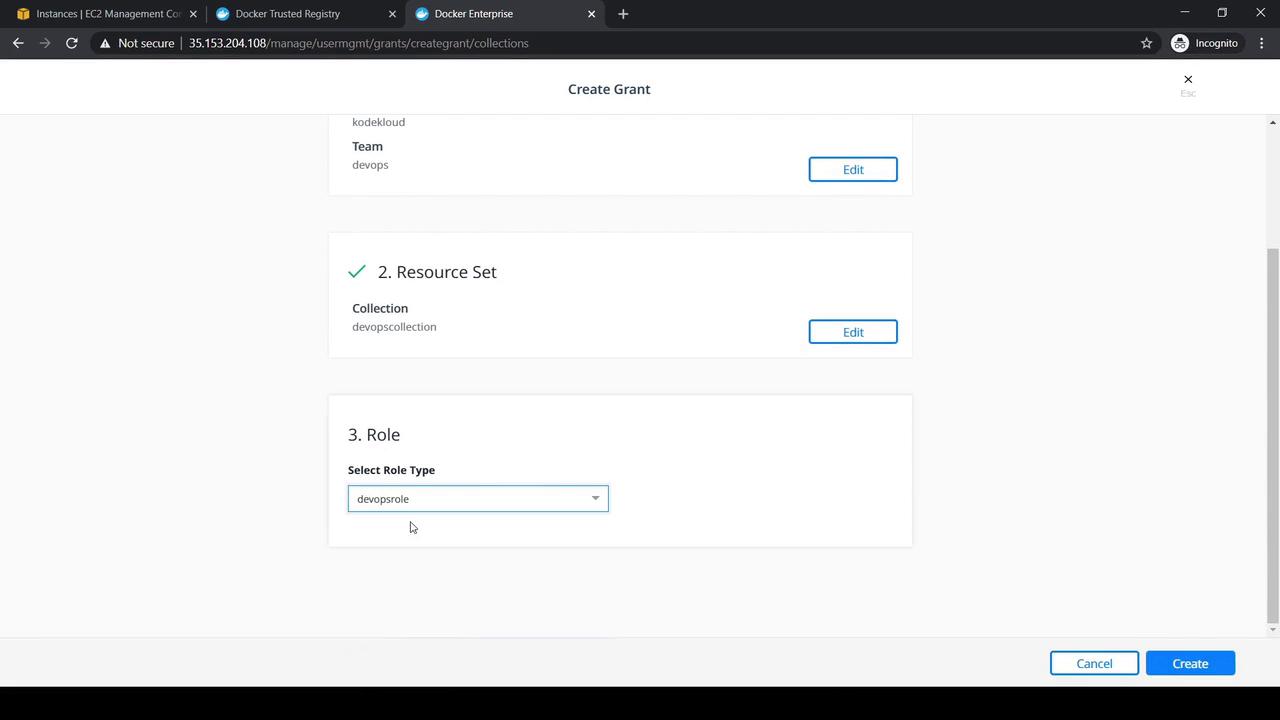Open the Chrome three-dot menu
This screenshot has width=1280, height=720.
point(1262,43)
